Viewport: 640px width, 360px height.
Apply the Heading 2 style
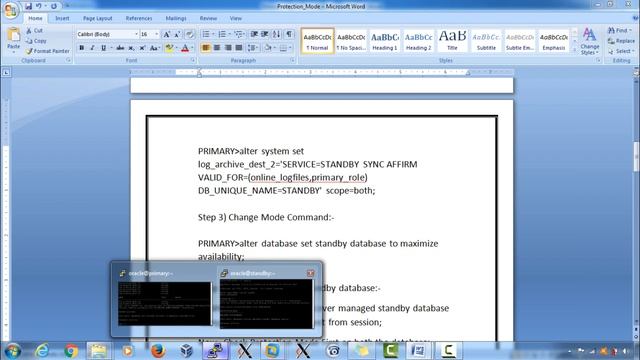pos(418,41)
